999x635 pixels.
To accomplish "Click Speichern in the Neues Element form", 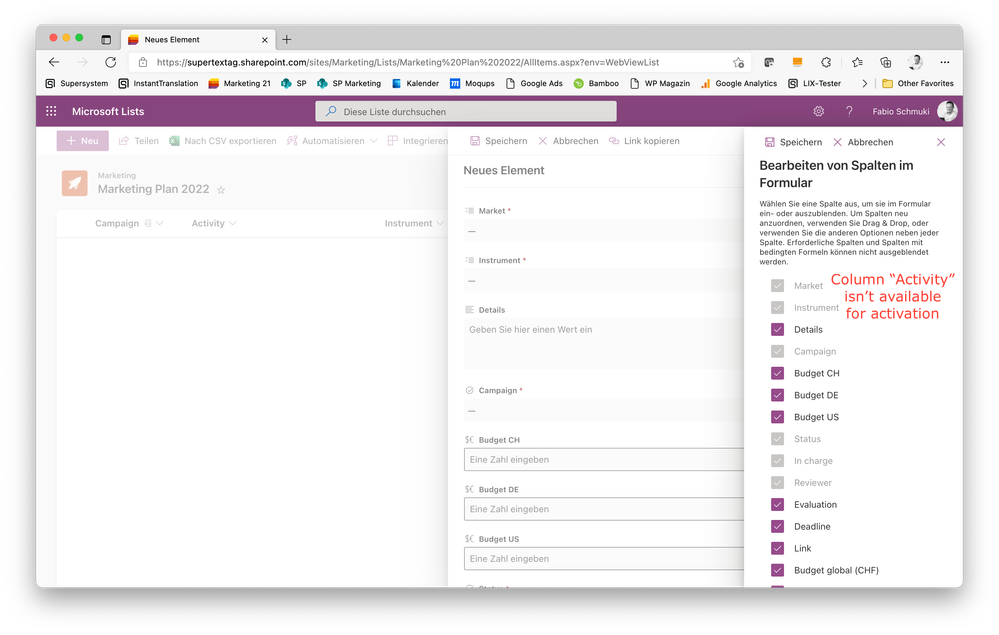I will click(499, 141).
